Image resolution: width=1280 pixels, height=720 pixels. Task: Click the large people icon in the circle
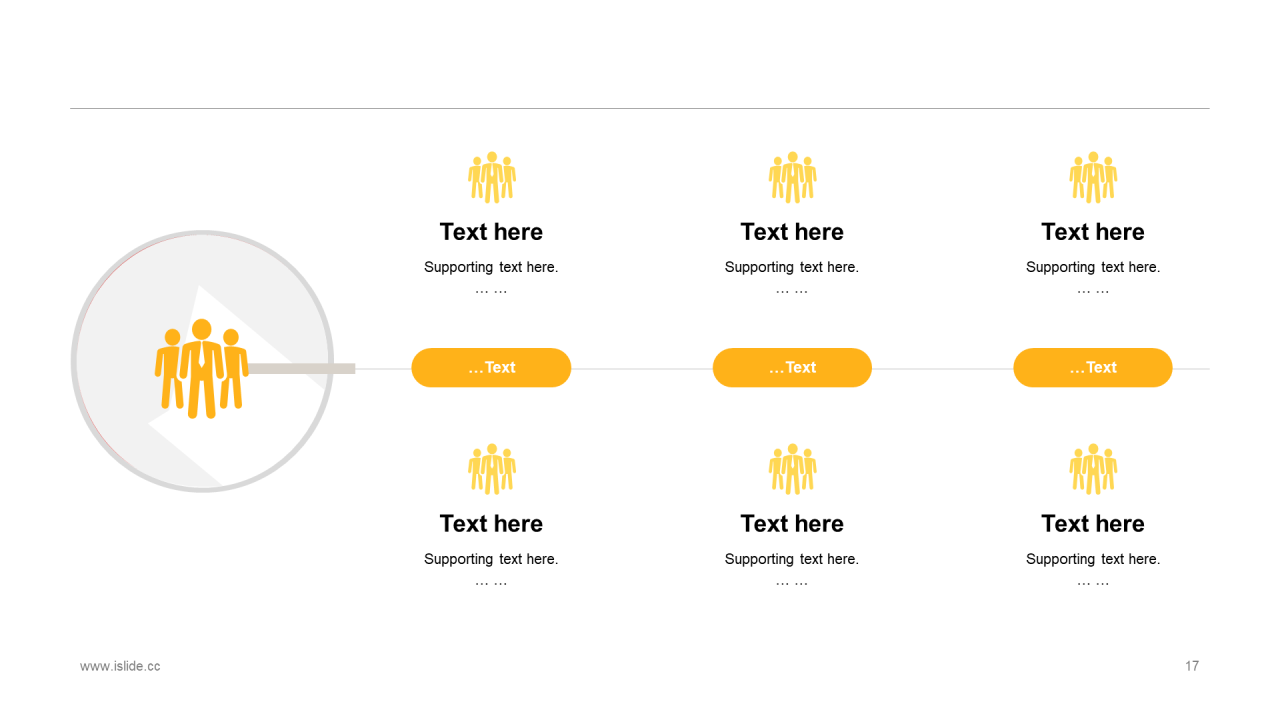pyautogui.click(x=202, y=368)
